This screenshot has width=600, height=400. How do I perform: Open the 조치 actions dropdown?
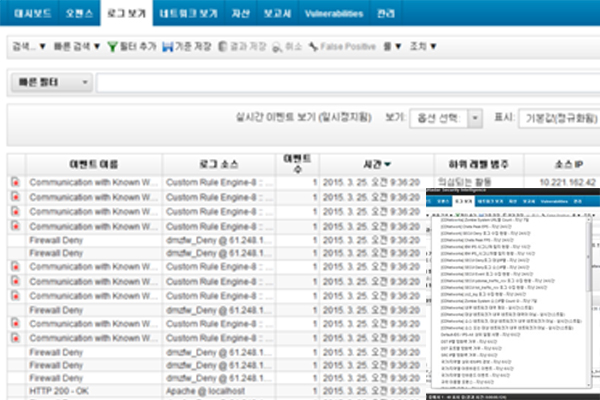[x=423, y=47]
